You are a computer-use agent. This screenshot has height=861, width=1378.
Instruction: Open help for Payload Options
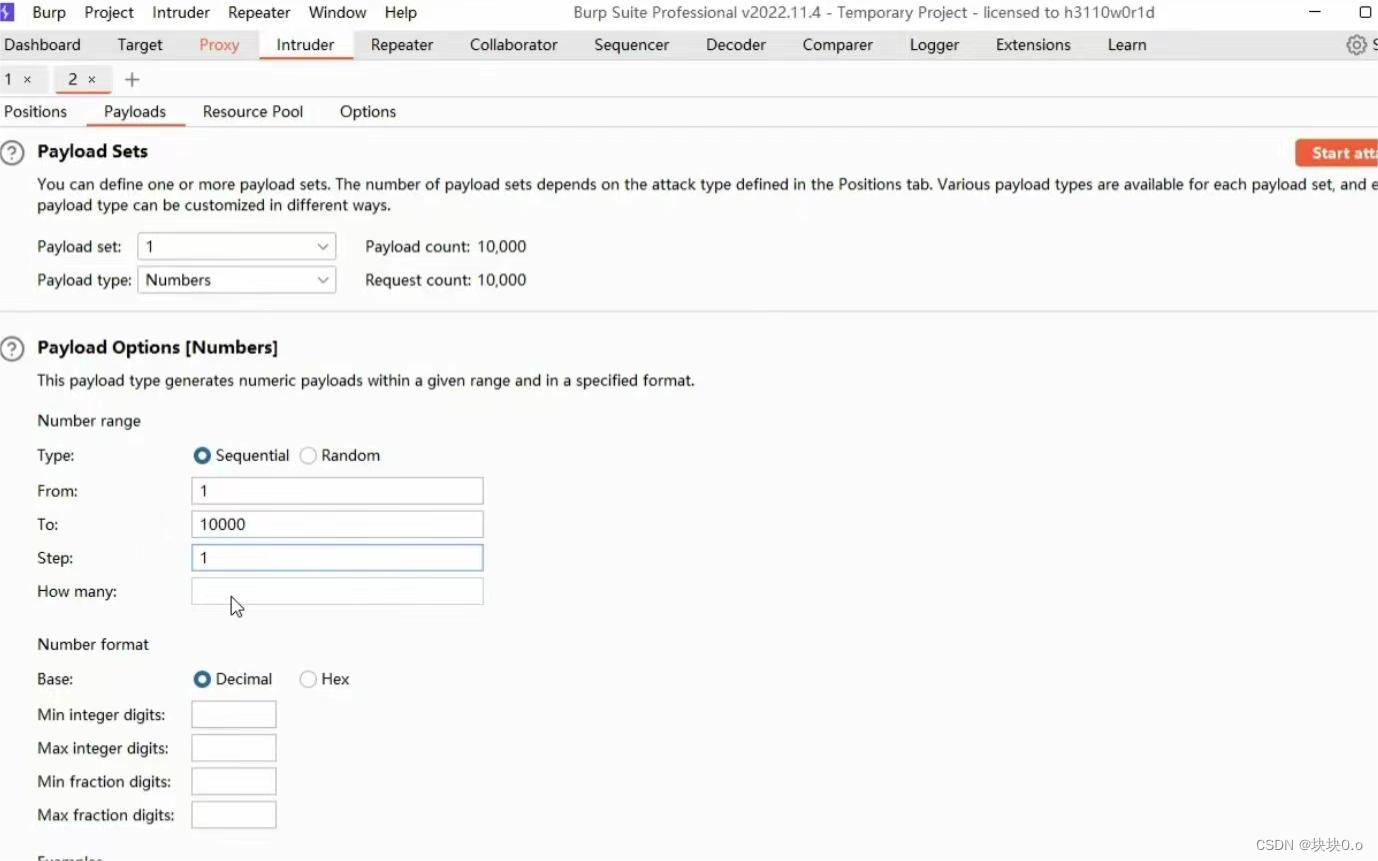(12, 348)
